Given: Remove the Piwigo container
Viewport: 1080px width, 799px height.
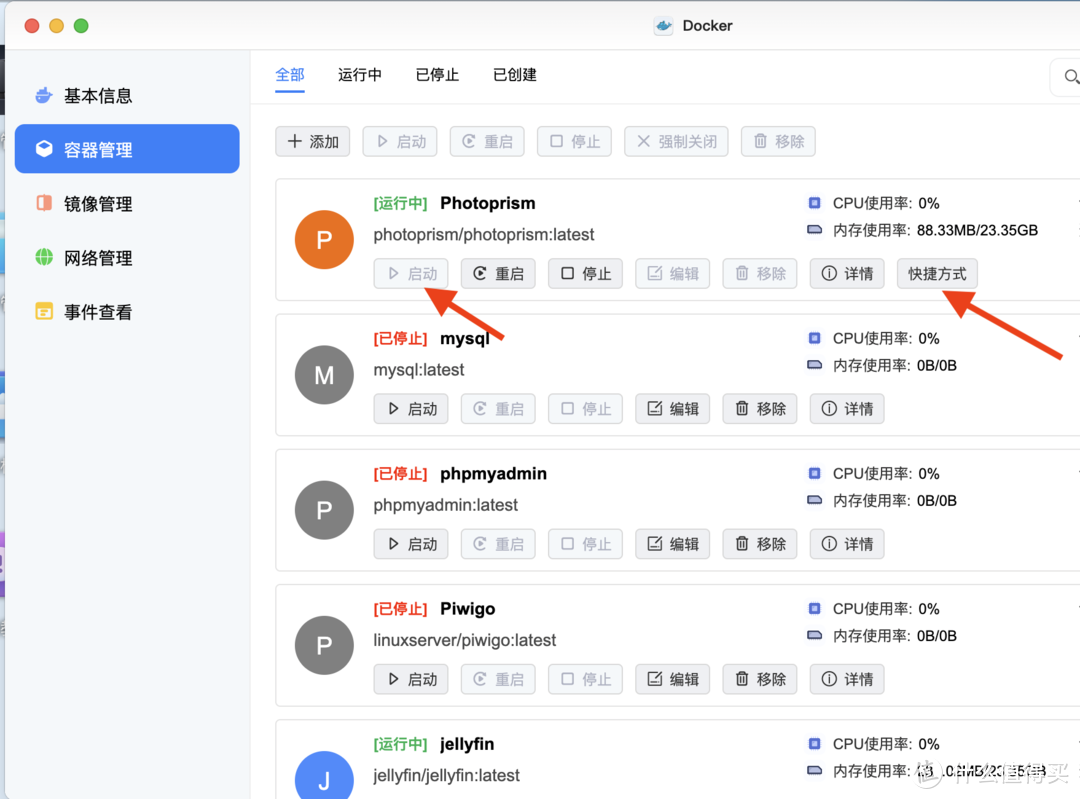Looking at the screenshot, I should tap(760, 678).
